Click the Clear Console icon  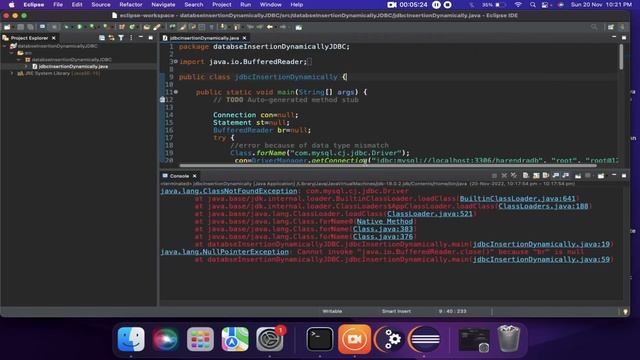(x=525, y=176)
